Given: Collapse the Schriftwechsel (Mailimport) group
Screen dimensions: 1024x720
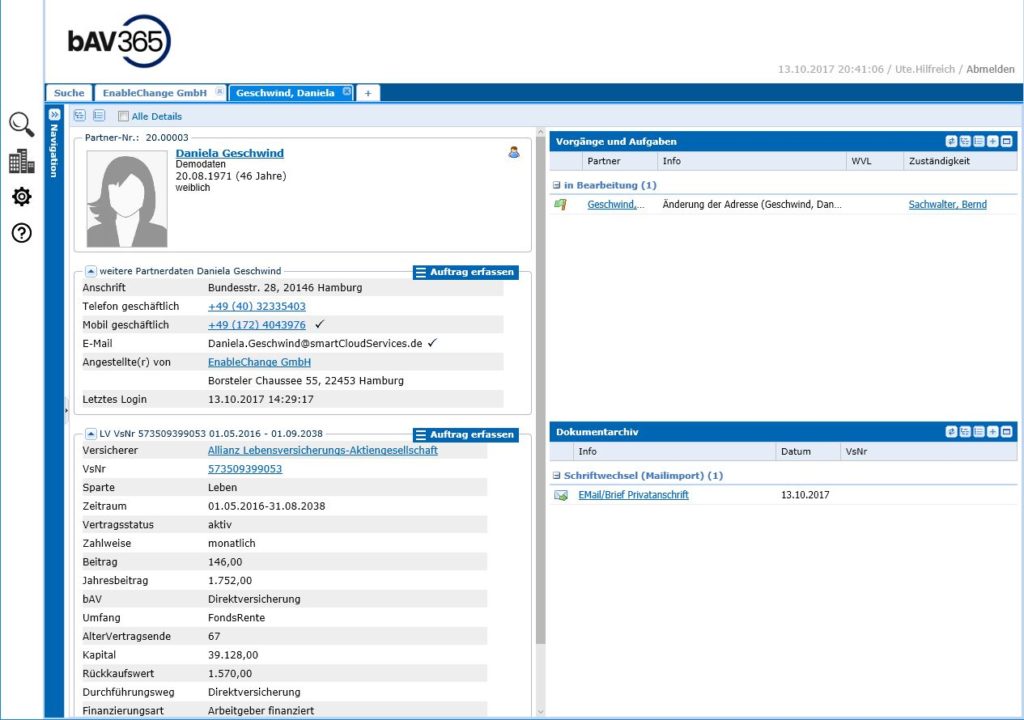Looking at the screenshot, I should (556, 476).
